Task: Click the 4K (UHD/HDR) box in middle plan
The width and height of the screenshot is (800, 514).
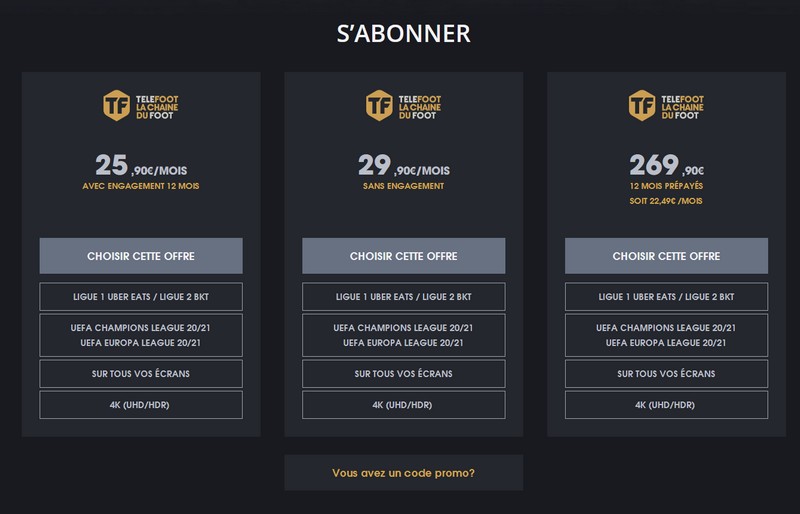Action: [403, 405]
